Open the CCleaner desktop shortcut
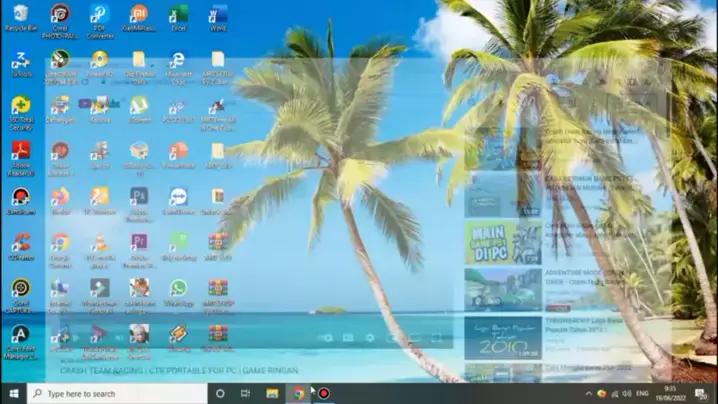The height and width of the screenshot is (404, 718). click(20, 242)
